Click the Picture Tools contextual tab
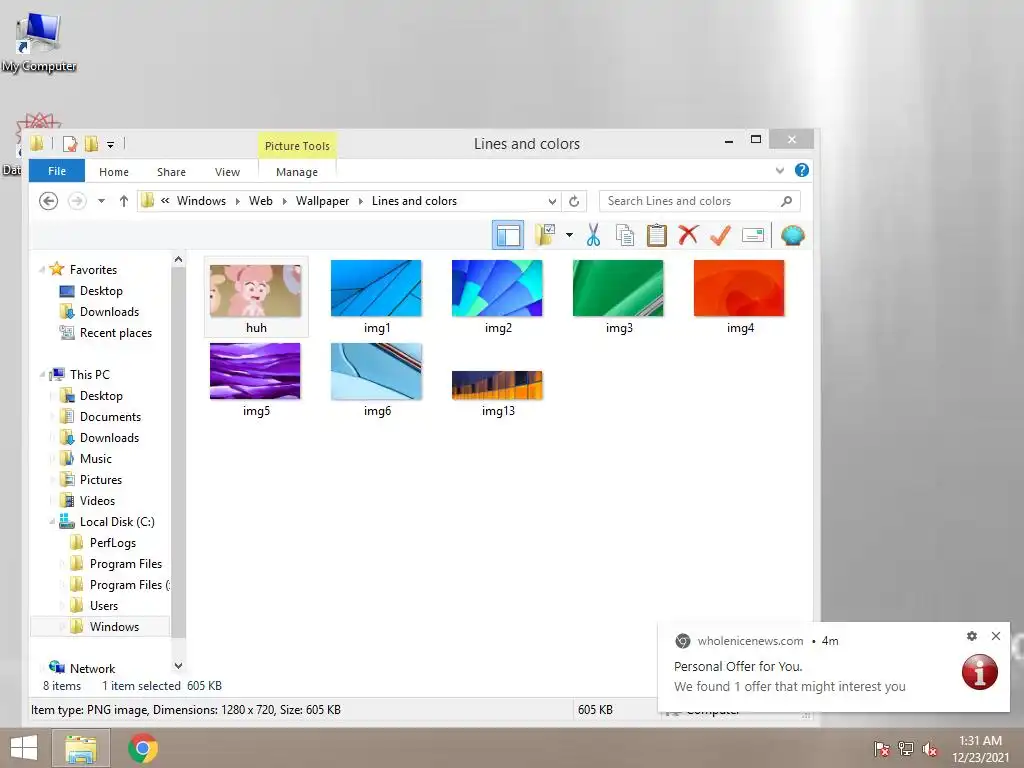The image size is (1024, 768). 297,146
